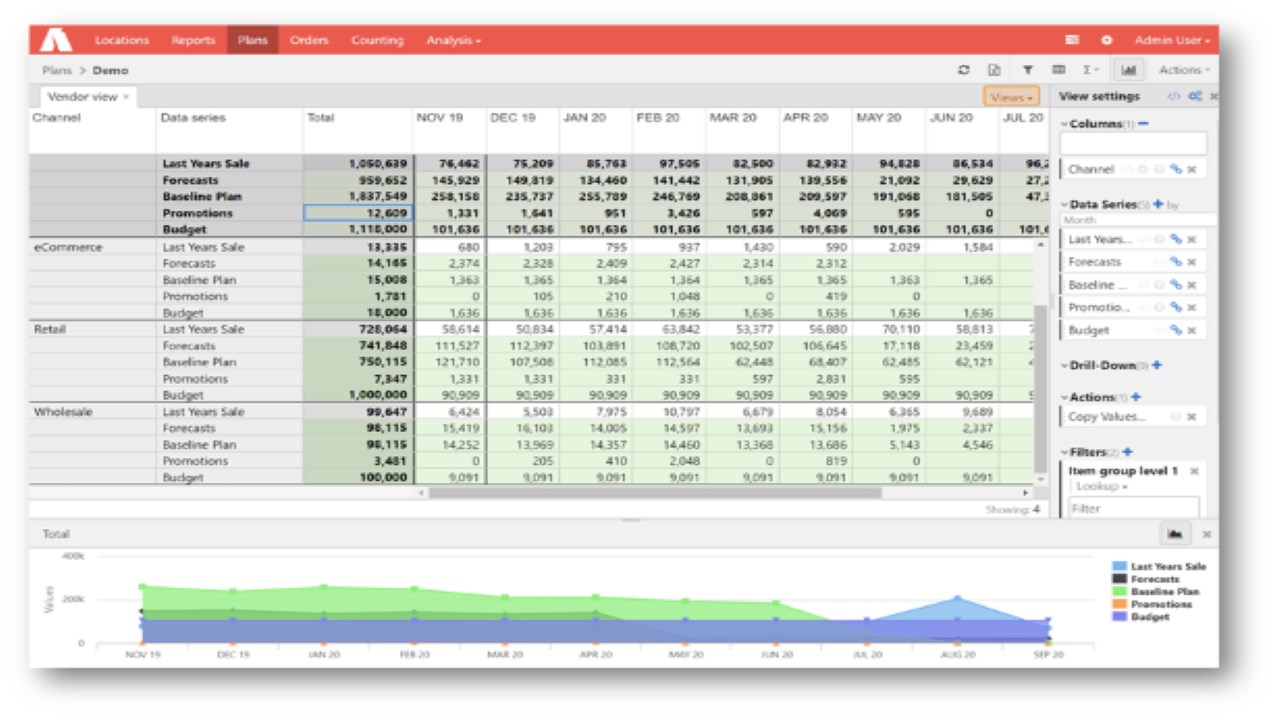
Task: Click the columns layout icon in the toolbar
Action: [1058, 70]
